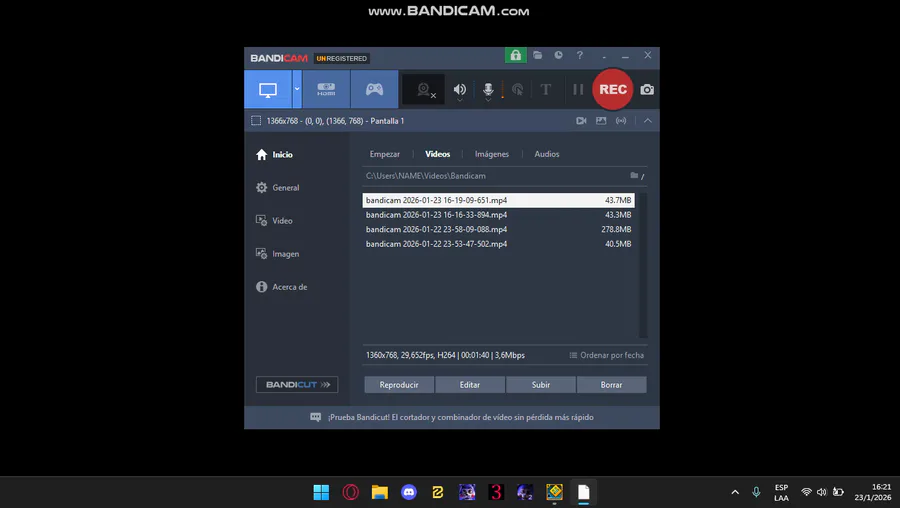The height and width of the screenshot is (508, 900).
Task: Switch to Empezar tab
Action: [x=385, y=154]
